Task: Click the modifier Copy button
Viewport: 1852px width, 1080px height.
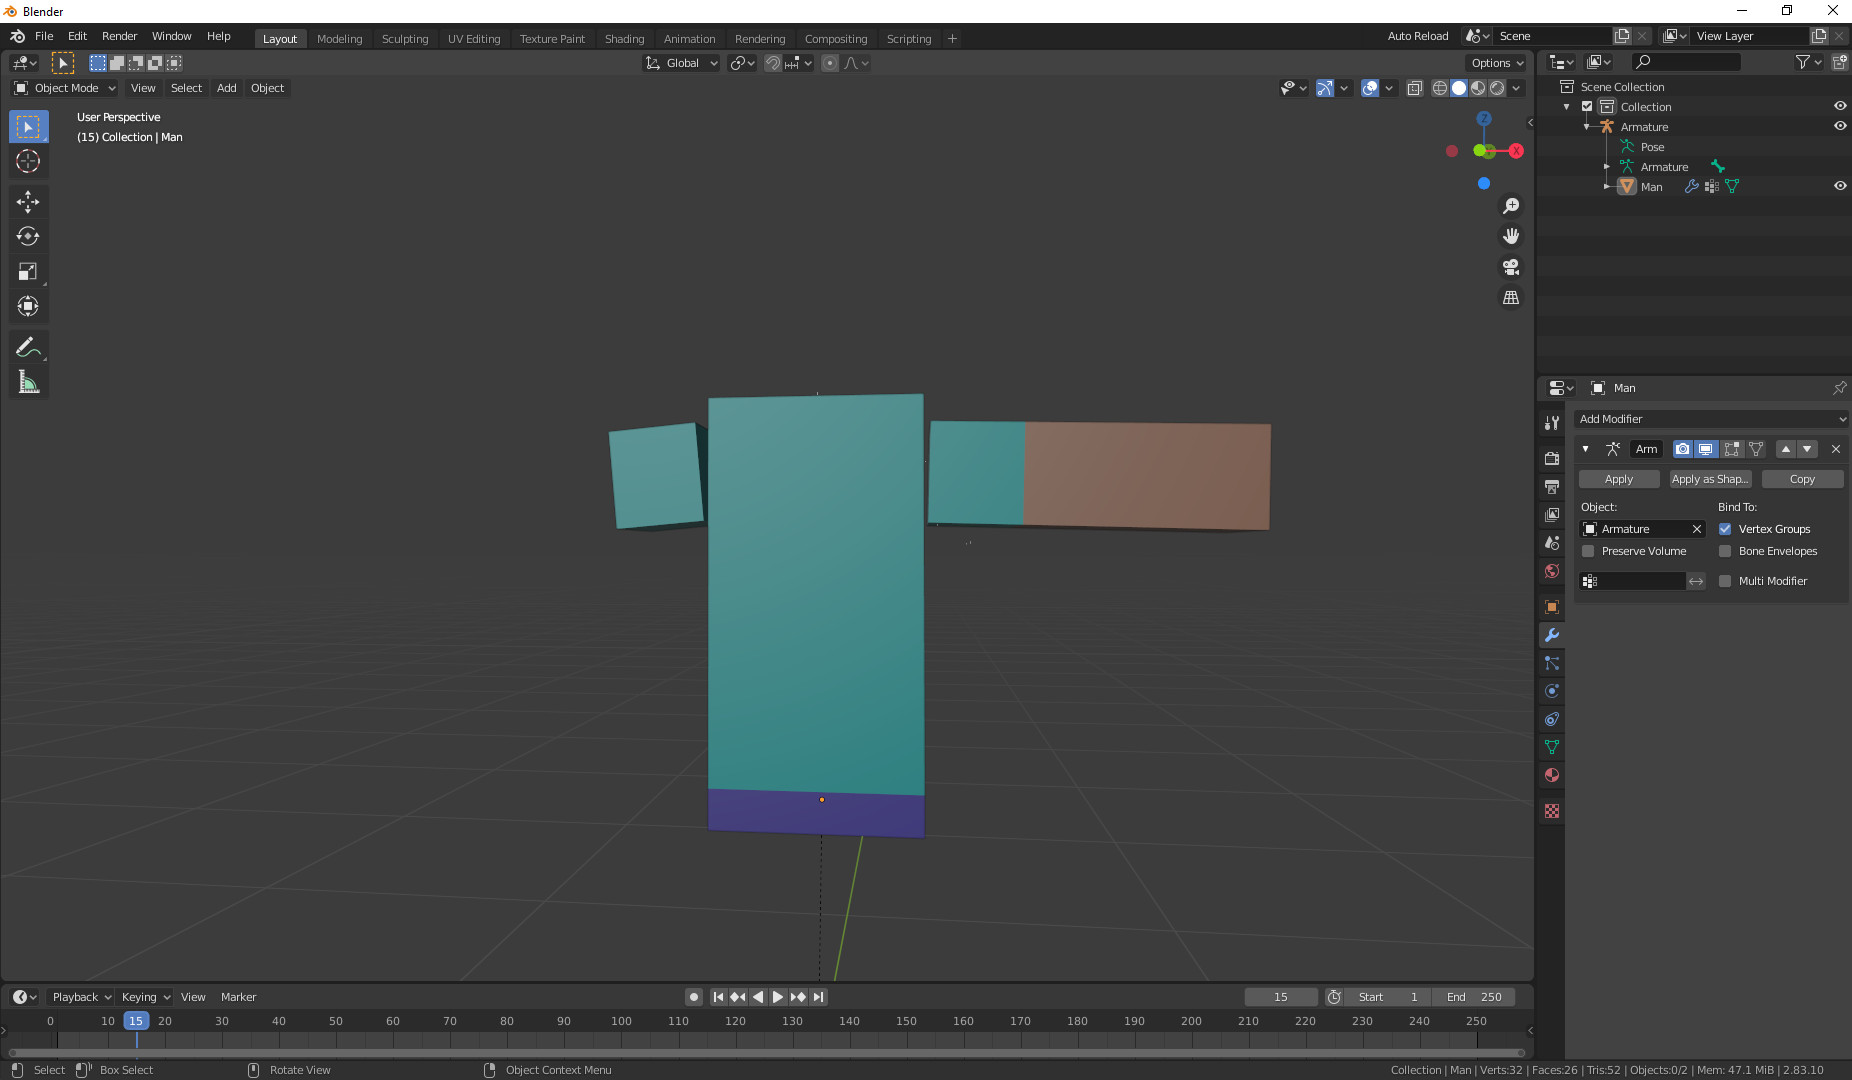Action: 1801,479
